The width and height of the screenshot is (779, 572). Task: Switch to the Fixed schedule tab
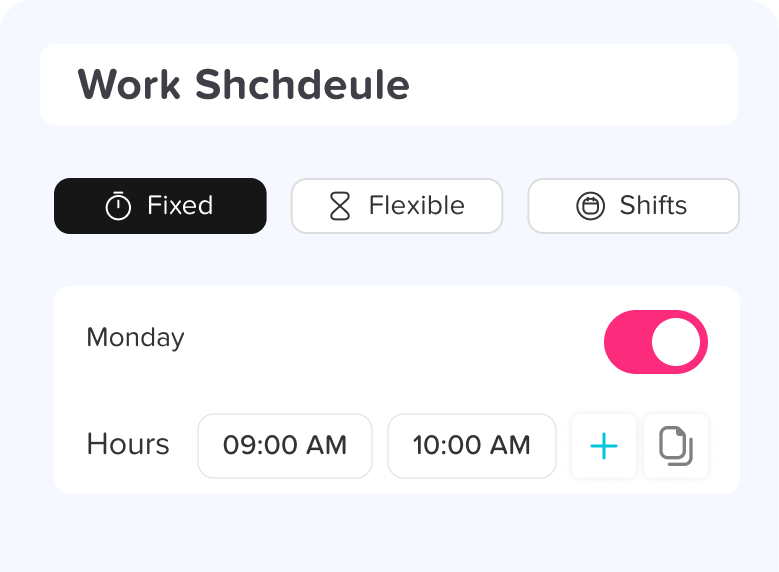pos(160,206)
